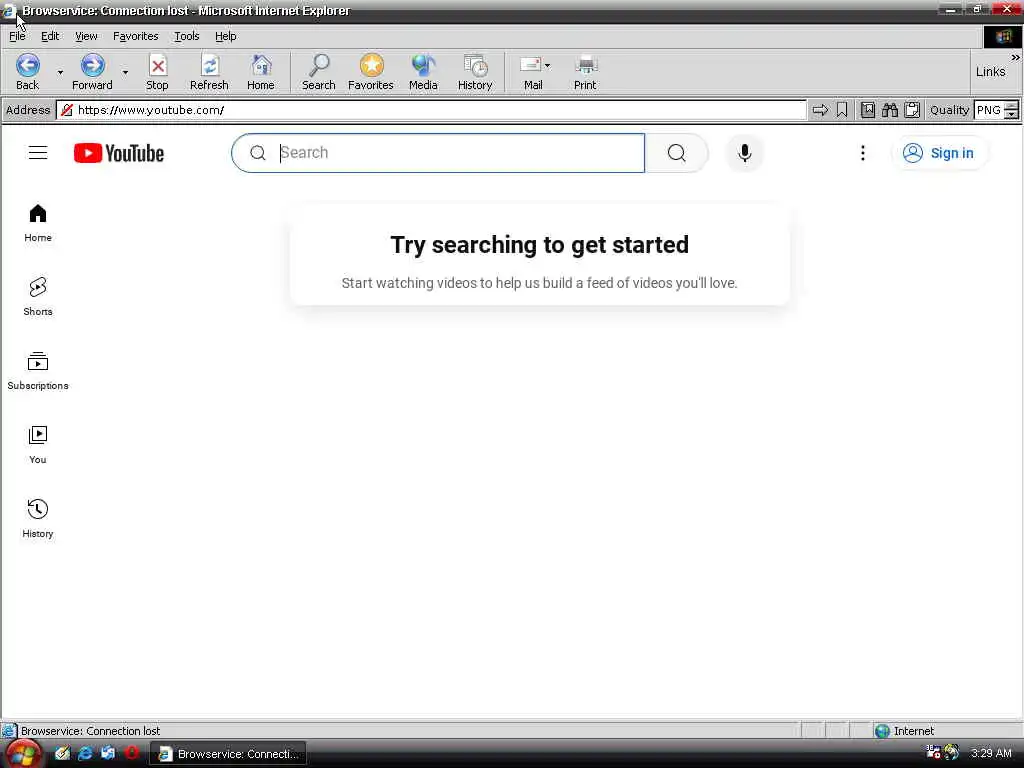Viewport: 1024px width, 768px height.
Task: Open the IE Search toolbar pane
Action: [319, 72]
